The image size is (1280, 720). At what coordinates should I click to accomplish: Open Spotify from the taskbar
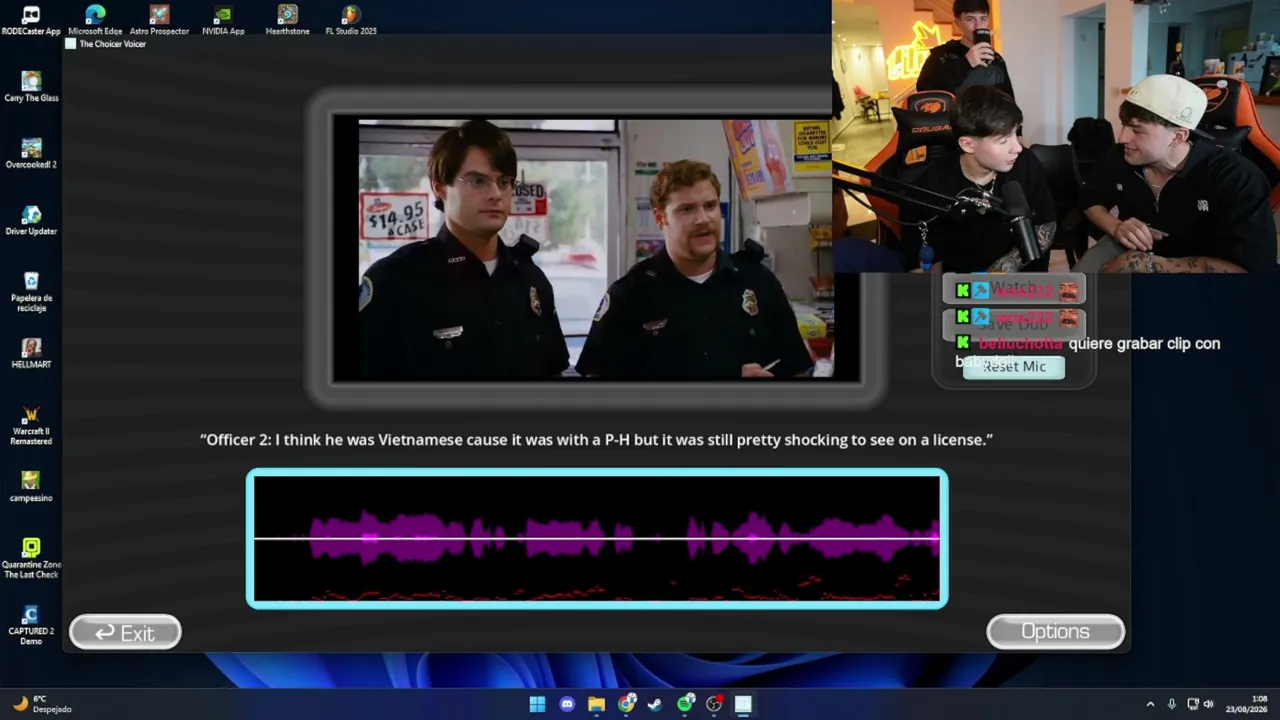[x=685, y=704]
